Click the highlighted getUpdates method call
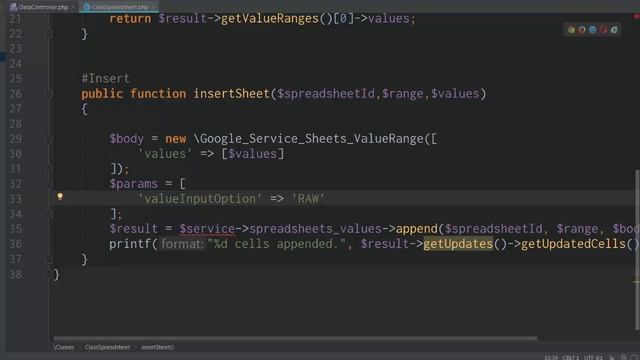Image resolution: width=640 pixels, height=360 pixels. [x=458, y=244]
